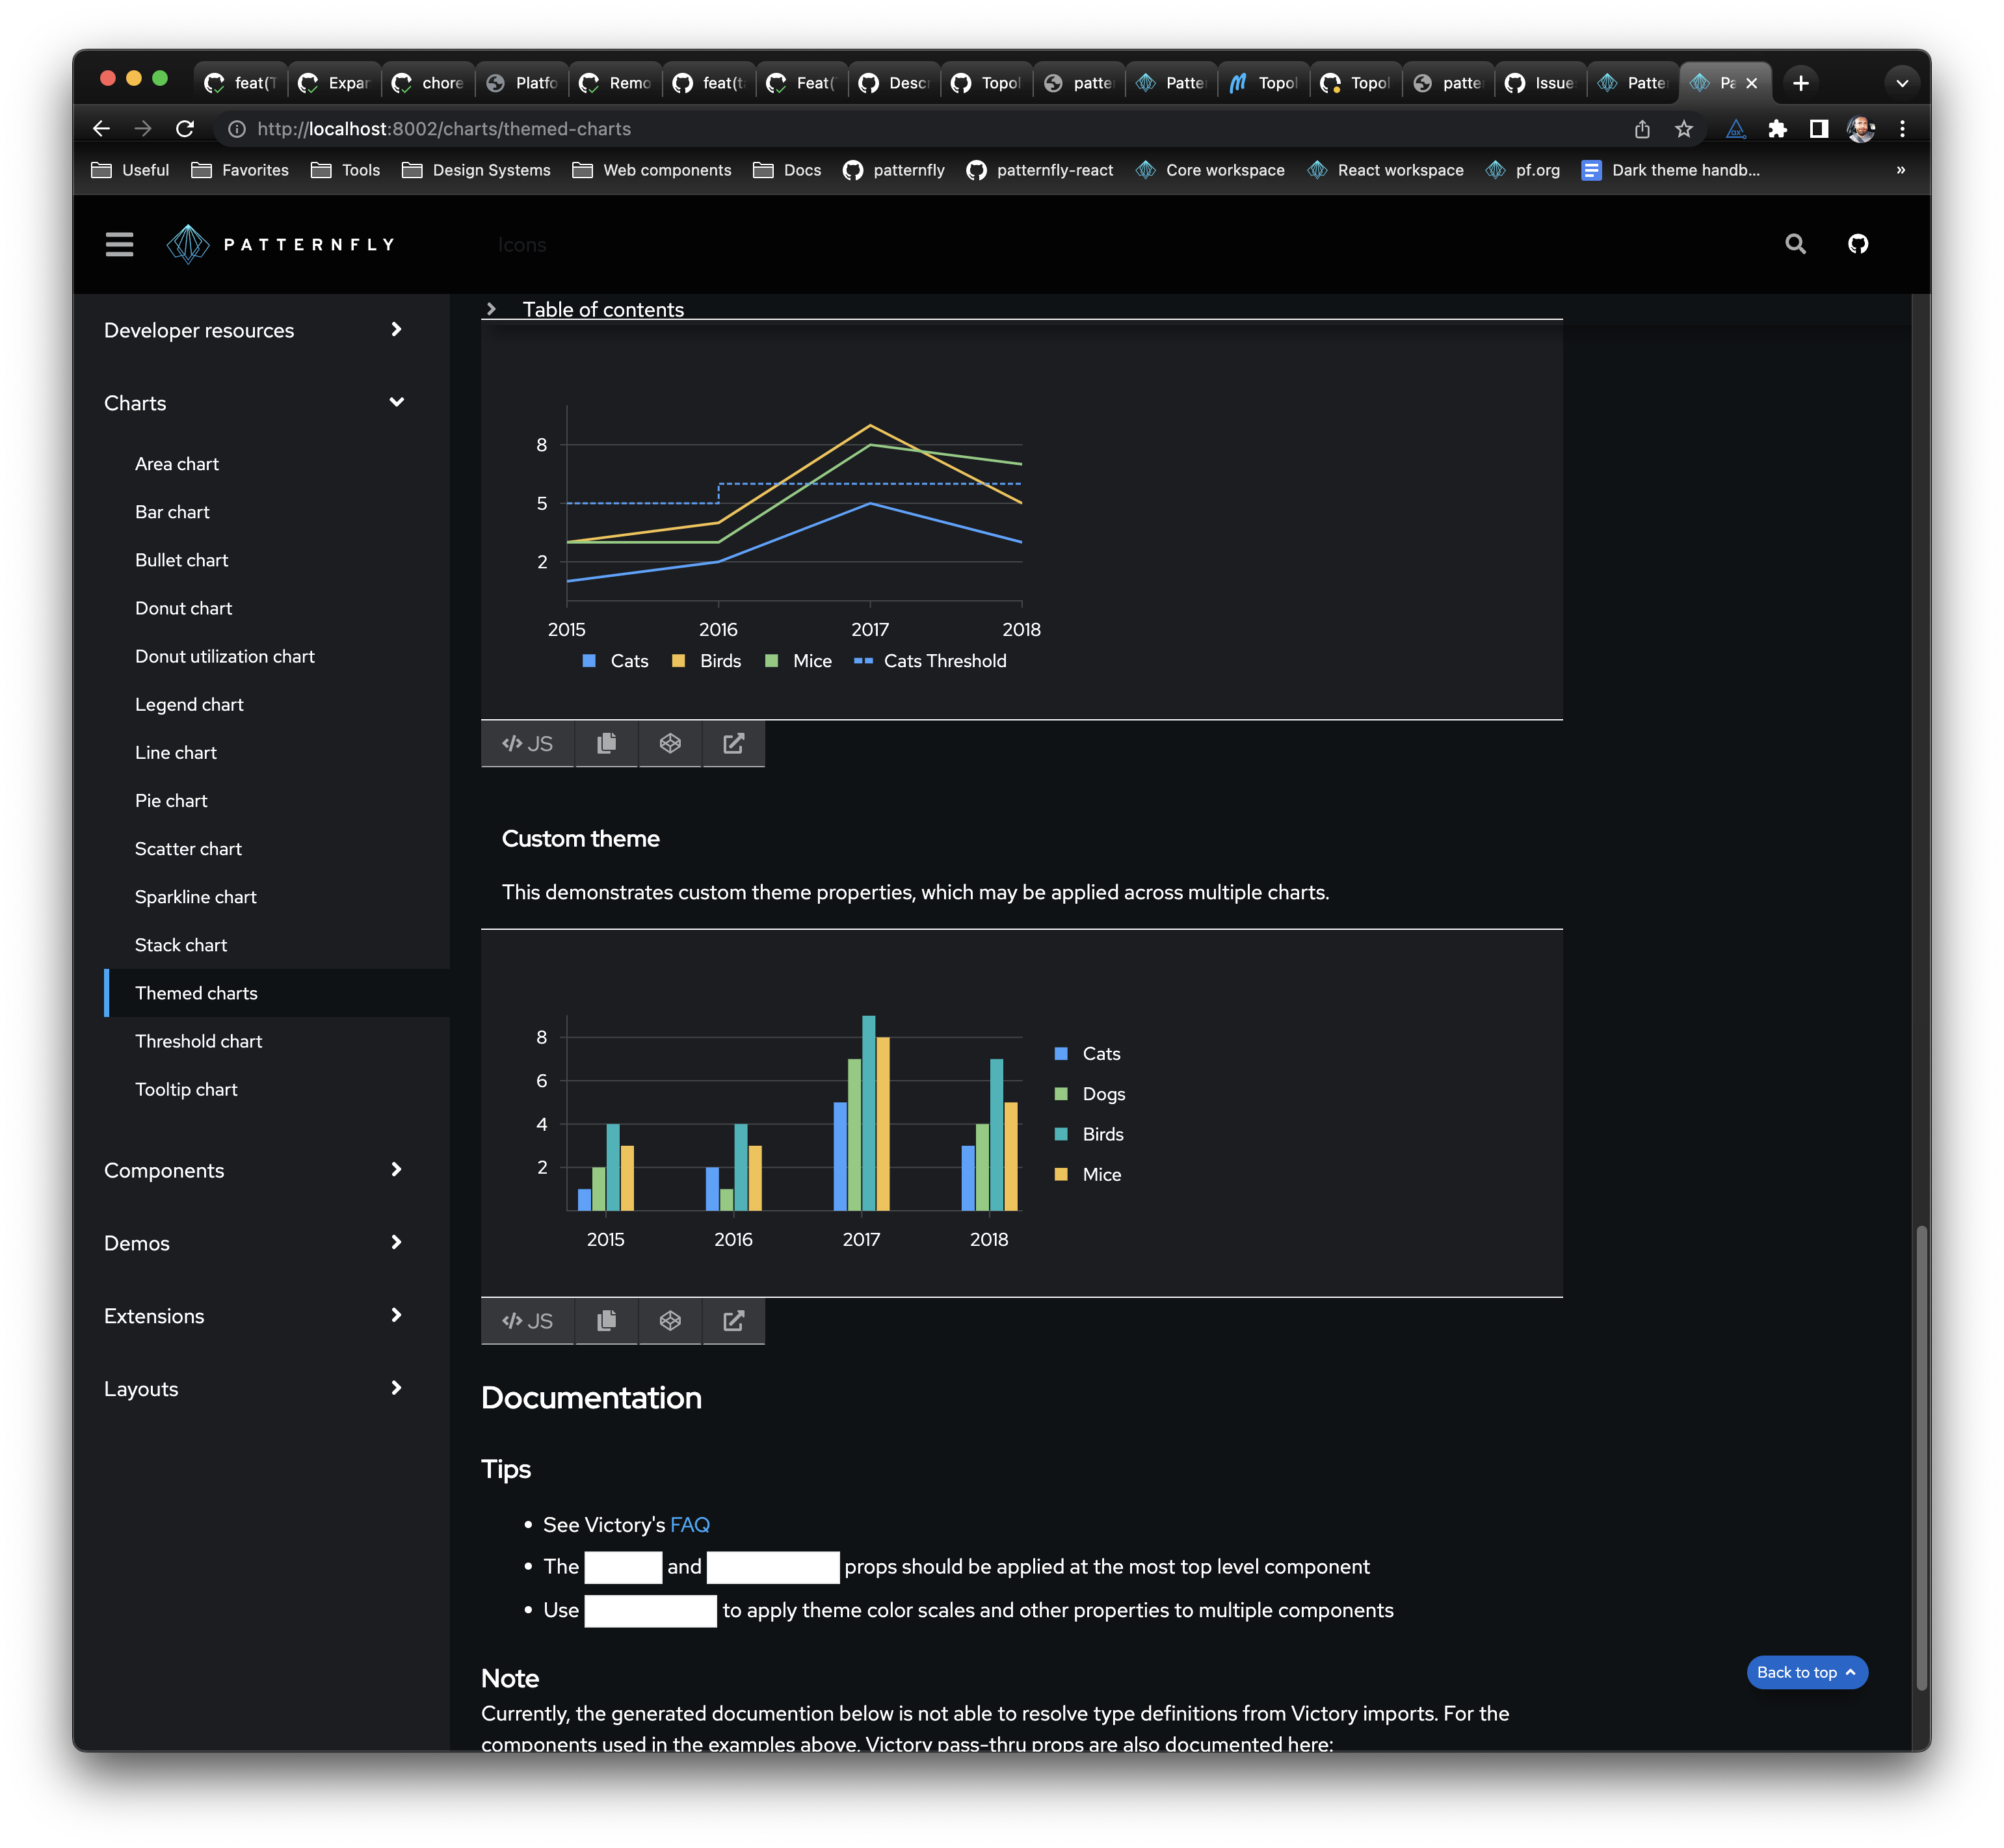Click the Victory FAQ link
The height and width of the screenshot is (1848, 2004).
[x=689, y=1524]
